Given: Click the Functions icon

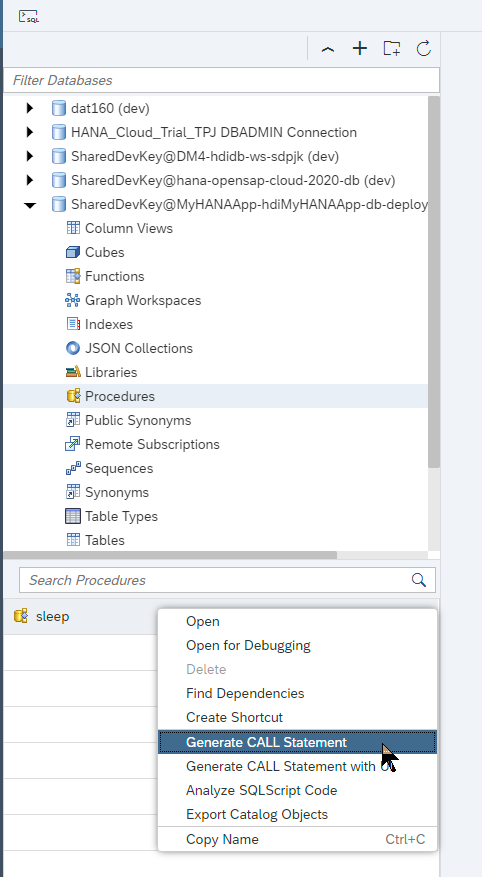Looking at the screenshot, I should (x=73, y=276).
